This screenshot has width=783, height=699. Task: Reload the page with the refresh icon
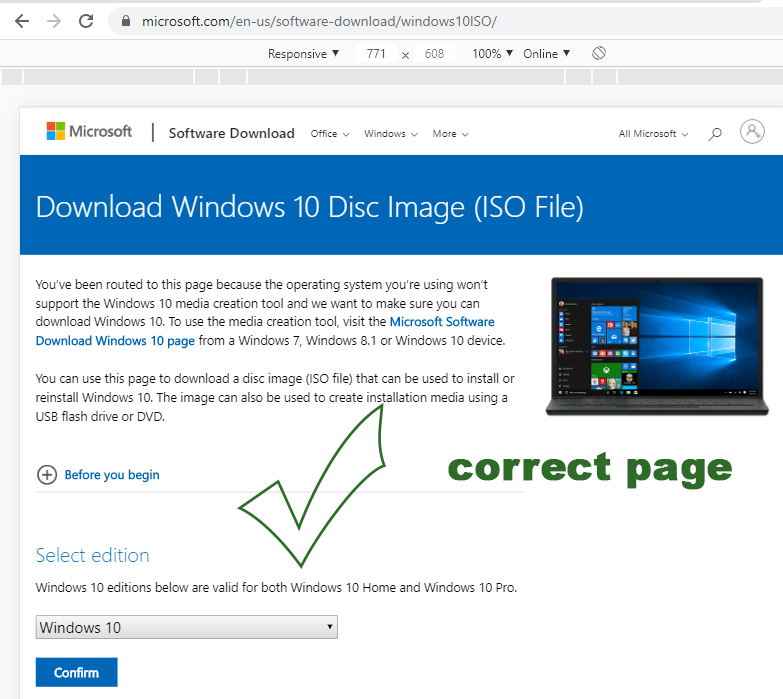pos(86,21)
